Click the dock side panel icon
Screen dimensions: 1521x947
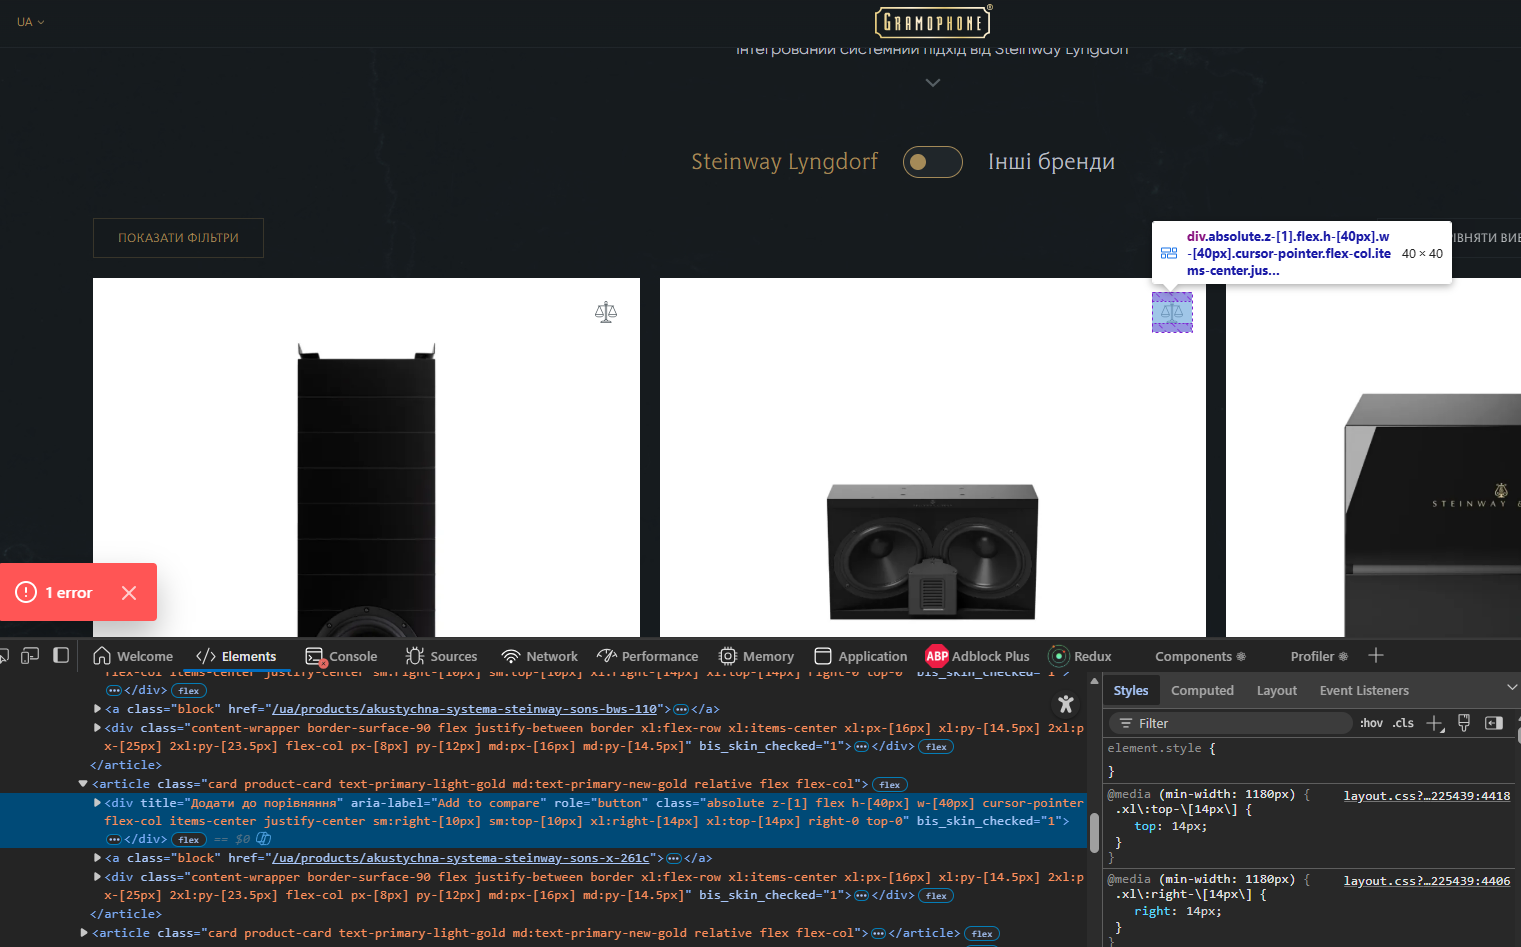click(x=61, y=655)
